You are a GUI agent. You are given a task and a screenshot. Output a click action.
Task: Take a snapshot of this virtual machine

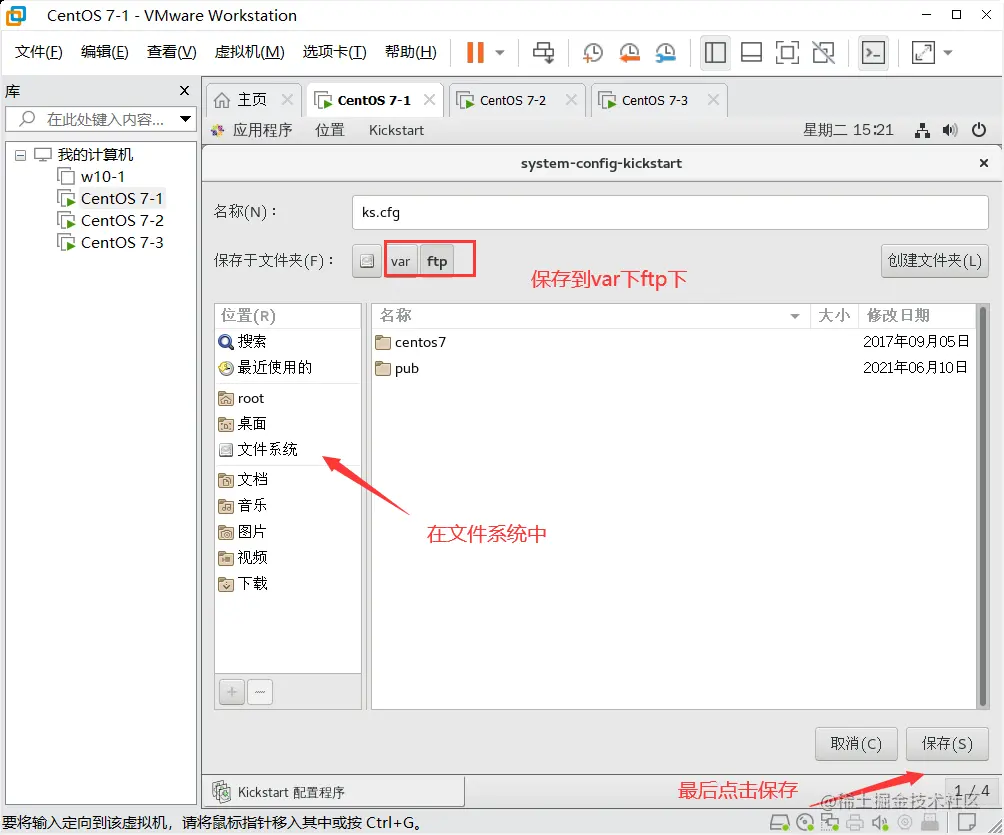point(592,53)
